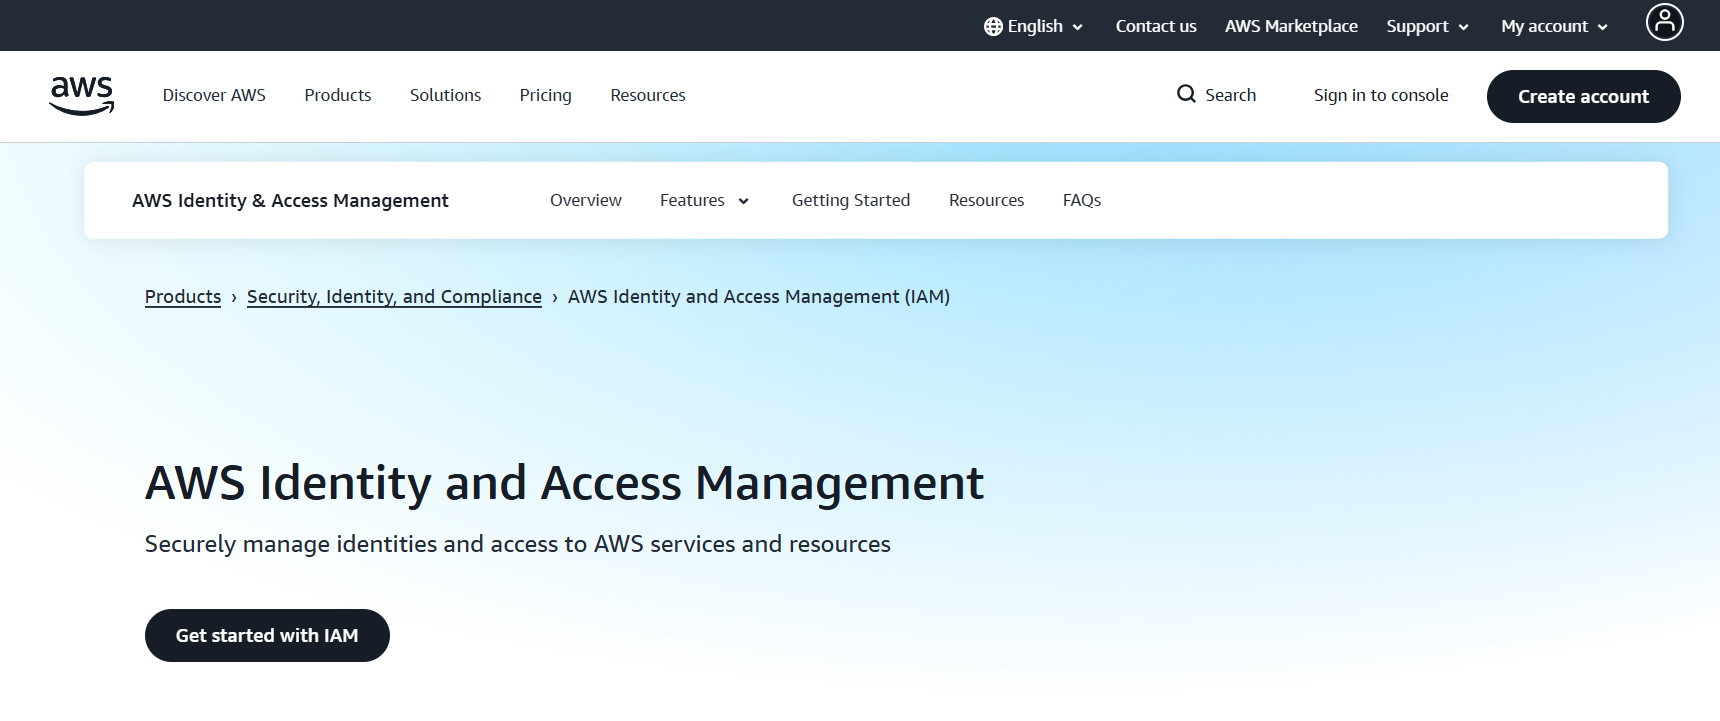
Task: Expand the English language dropdown
Action: [1034, 26]
